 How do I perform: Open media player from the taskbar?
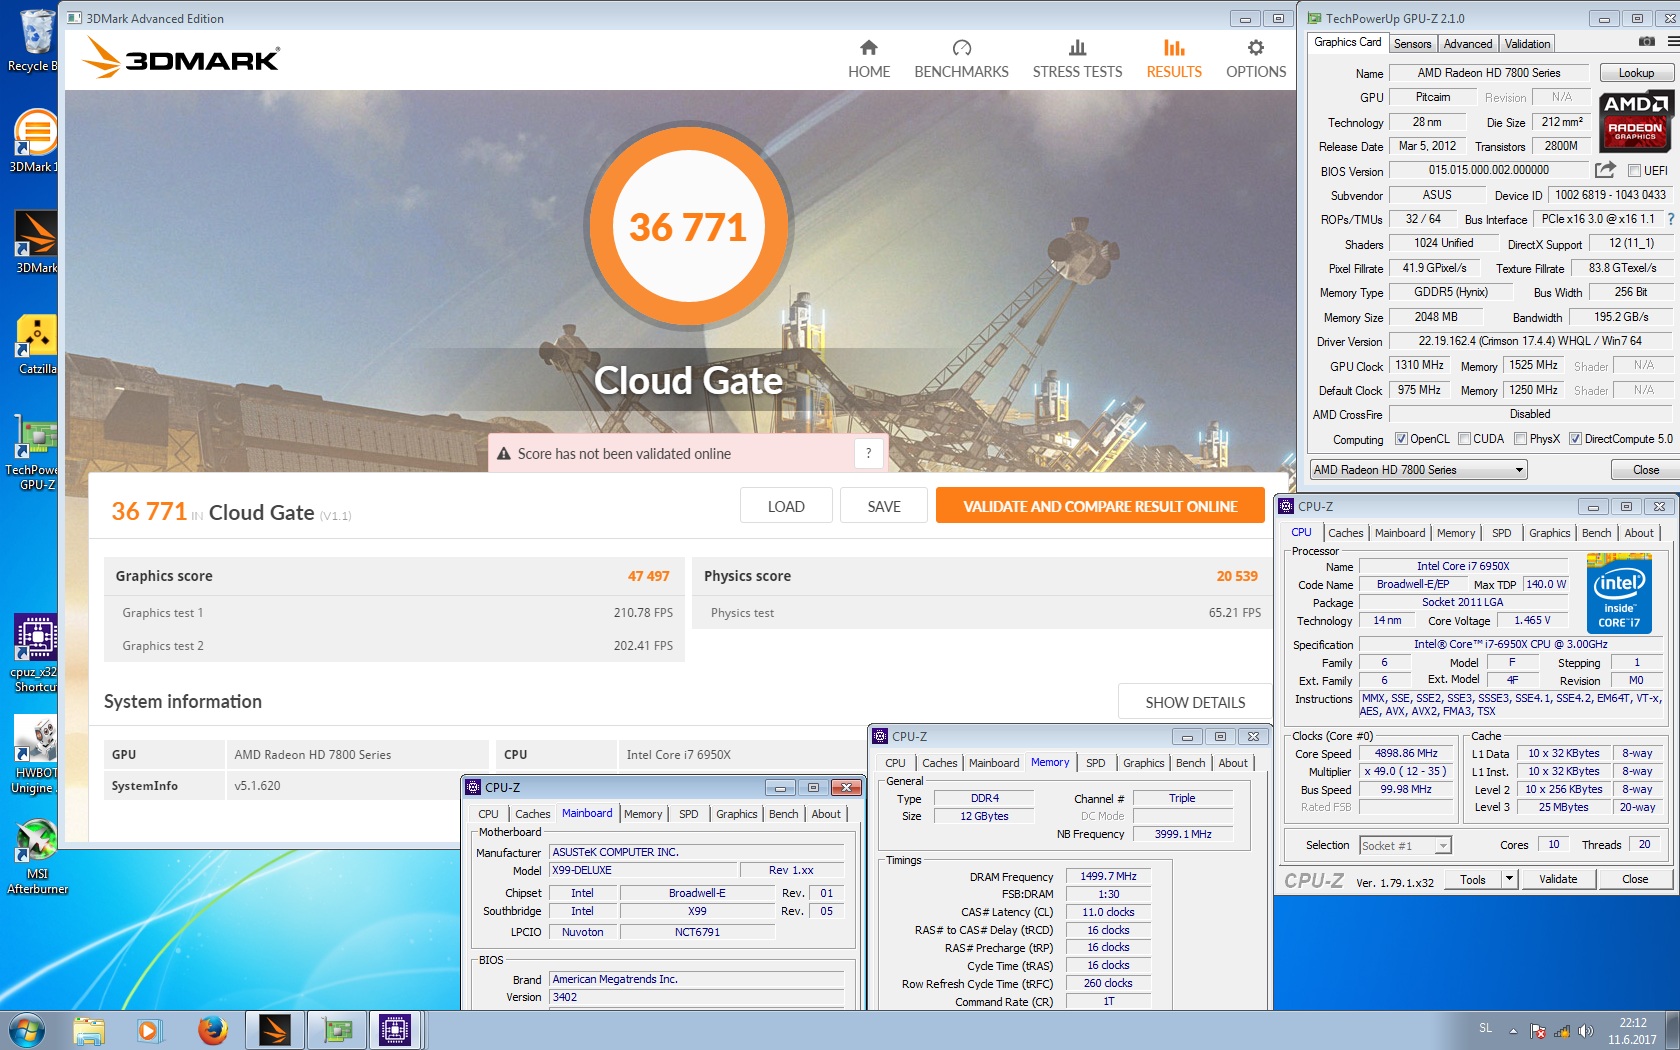[148, 1030]
